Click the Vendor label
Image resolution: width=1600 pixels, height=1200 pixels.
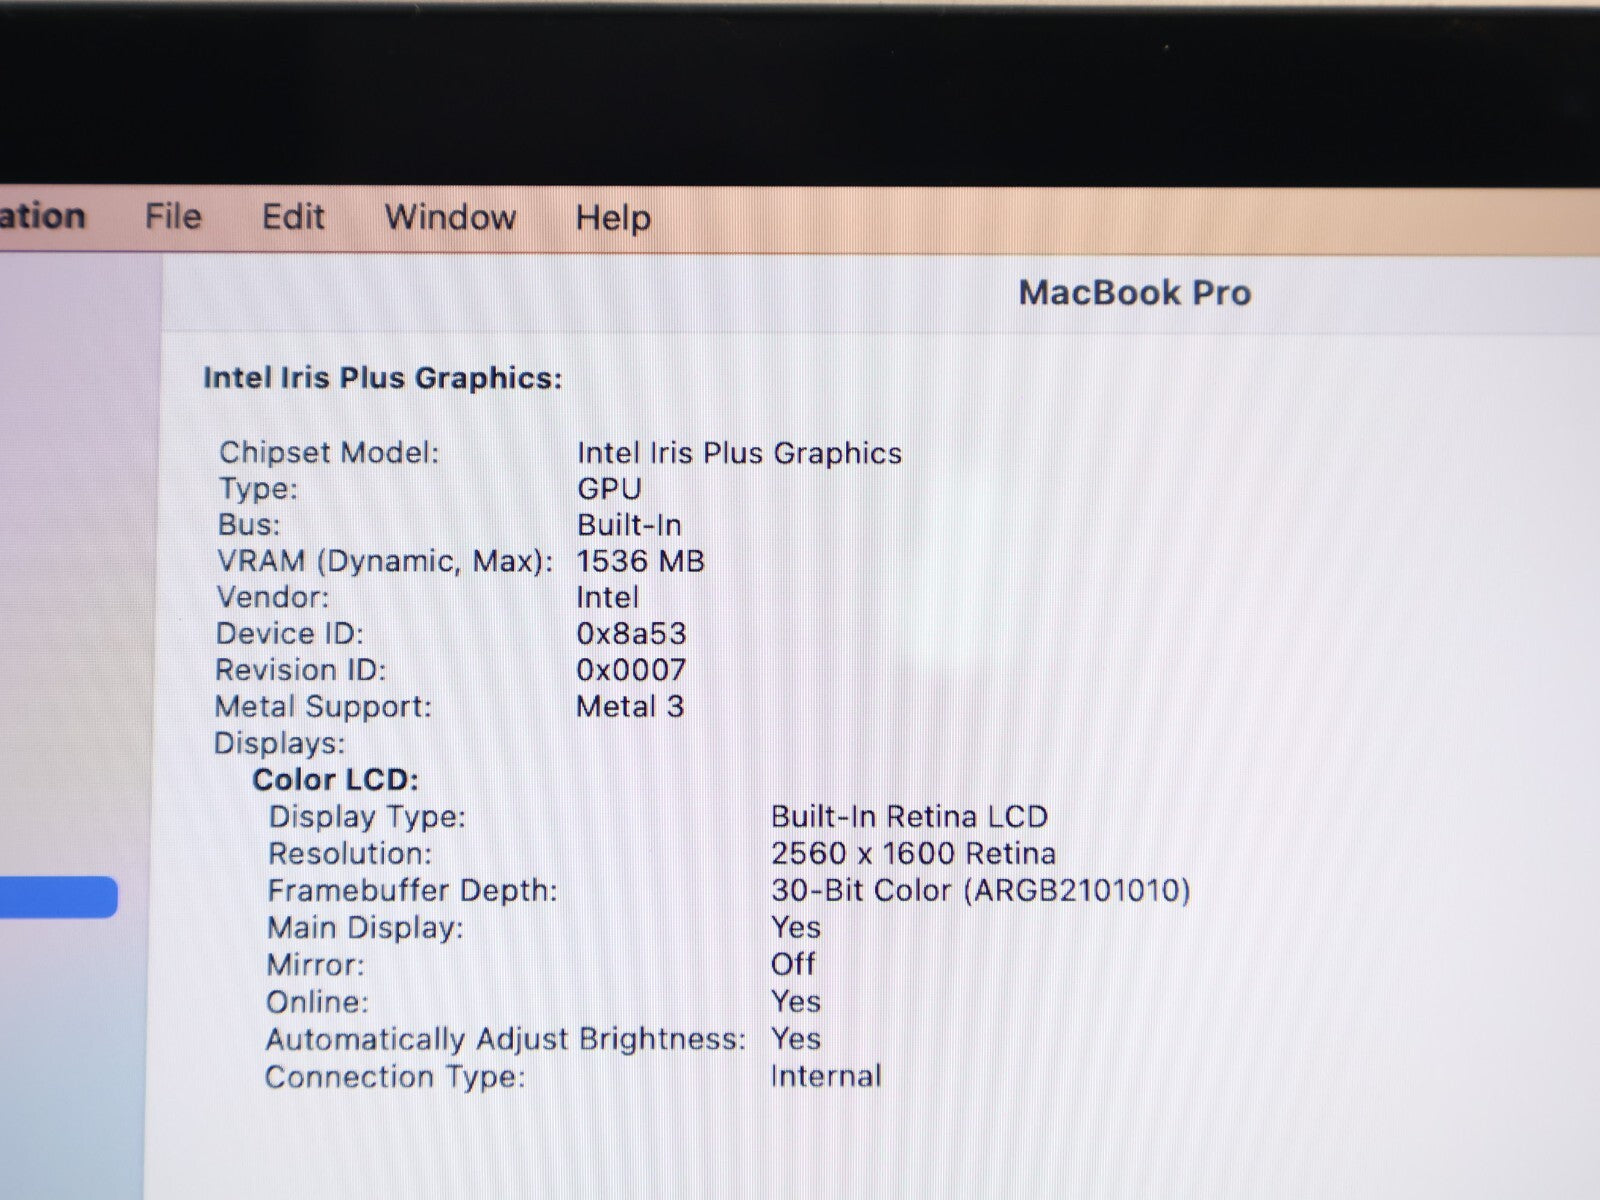pos(273,598)
